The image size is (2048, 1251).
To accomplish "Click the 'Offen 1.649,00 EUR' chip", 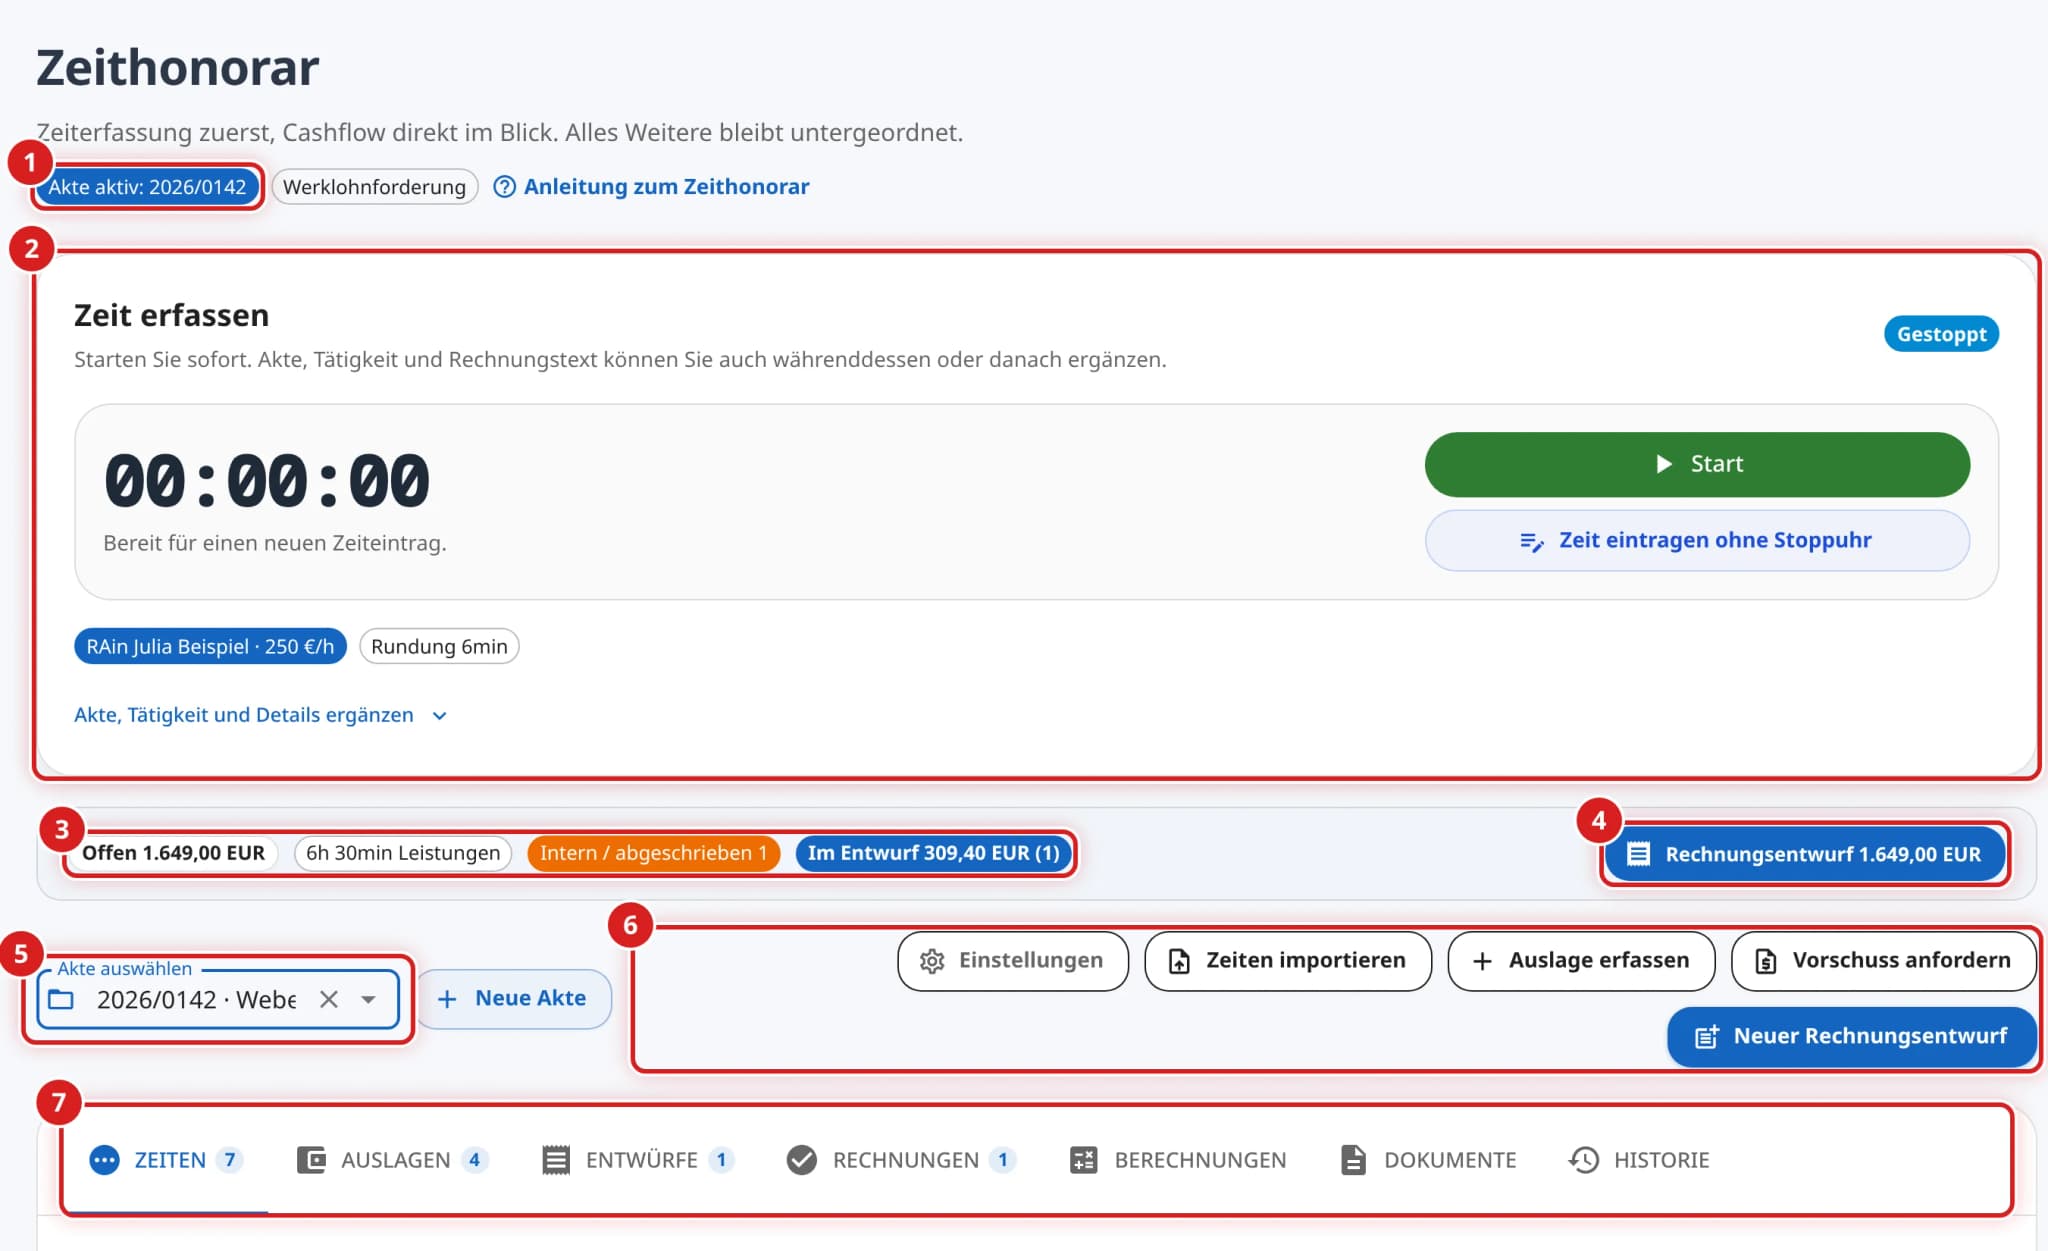I will [x=173, y=853].
